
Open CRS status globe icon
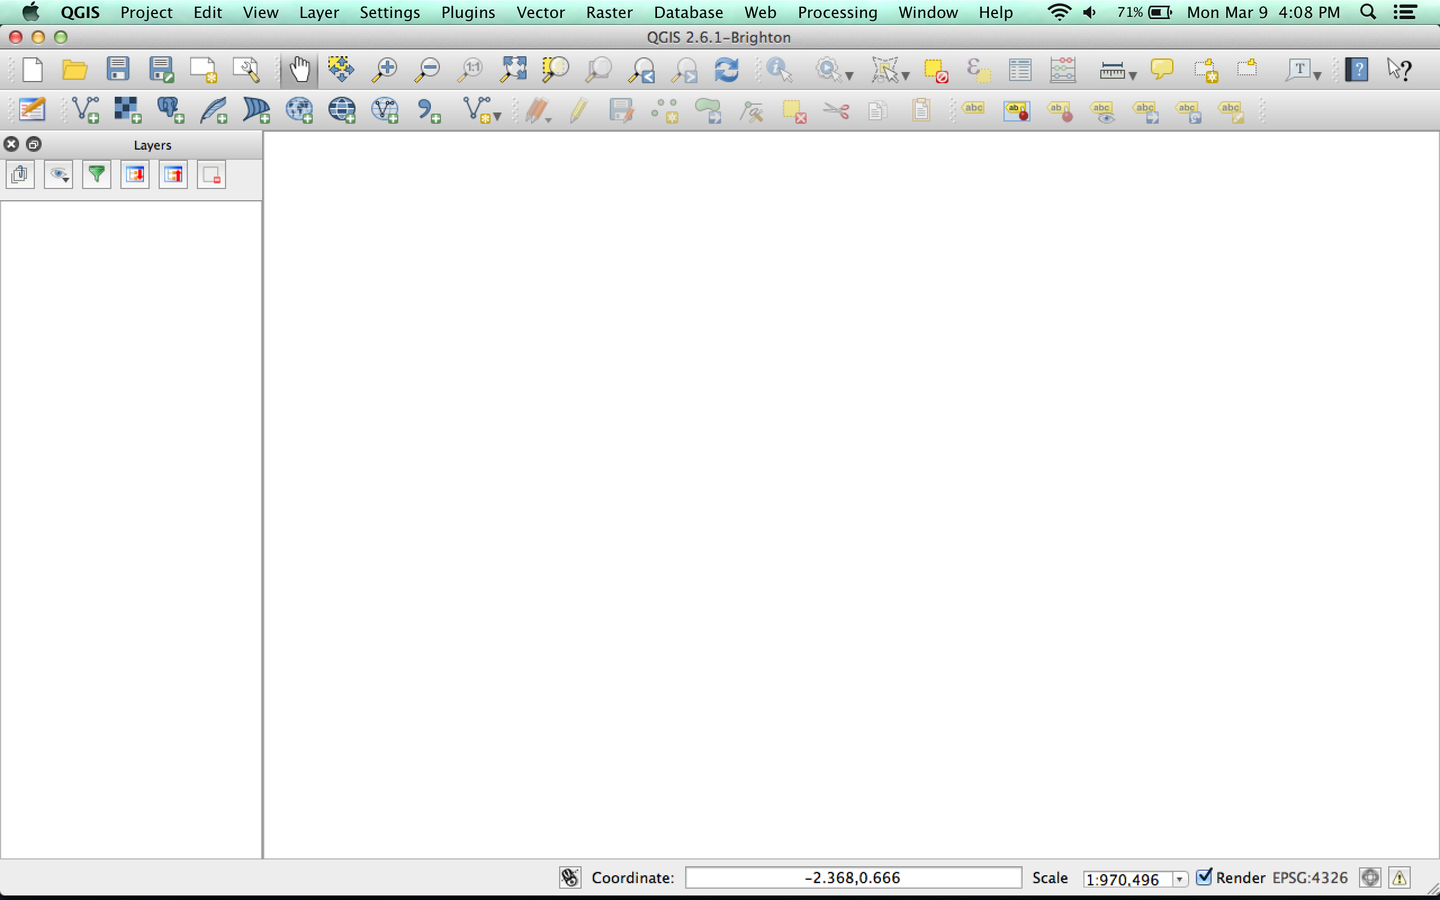point(1370,878)
